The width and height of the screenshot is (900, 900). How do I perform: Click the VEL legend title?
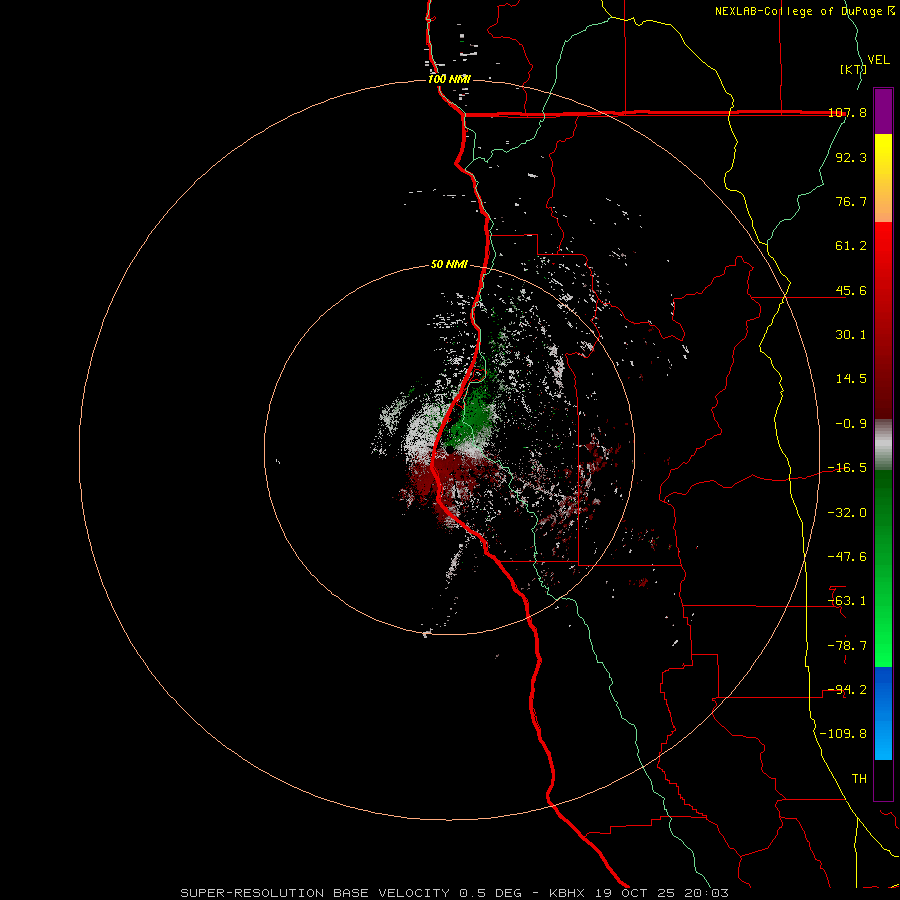[878, 60]
